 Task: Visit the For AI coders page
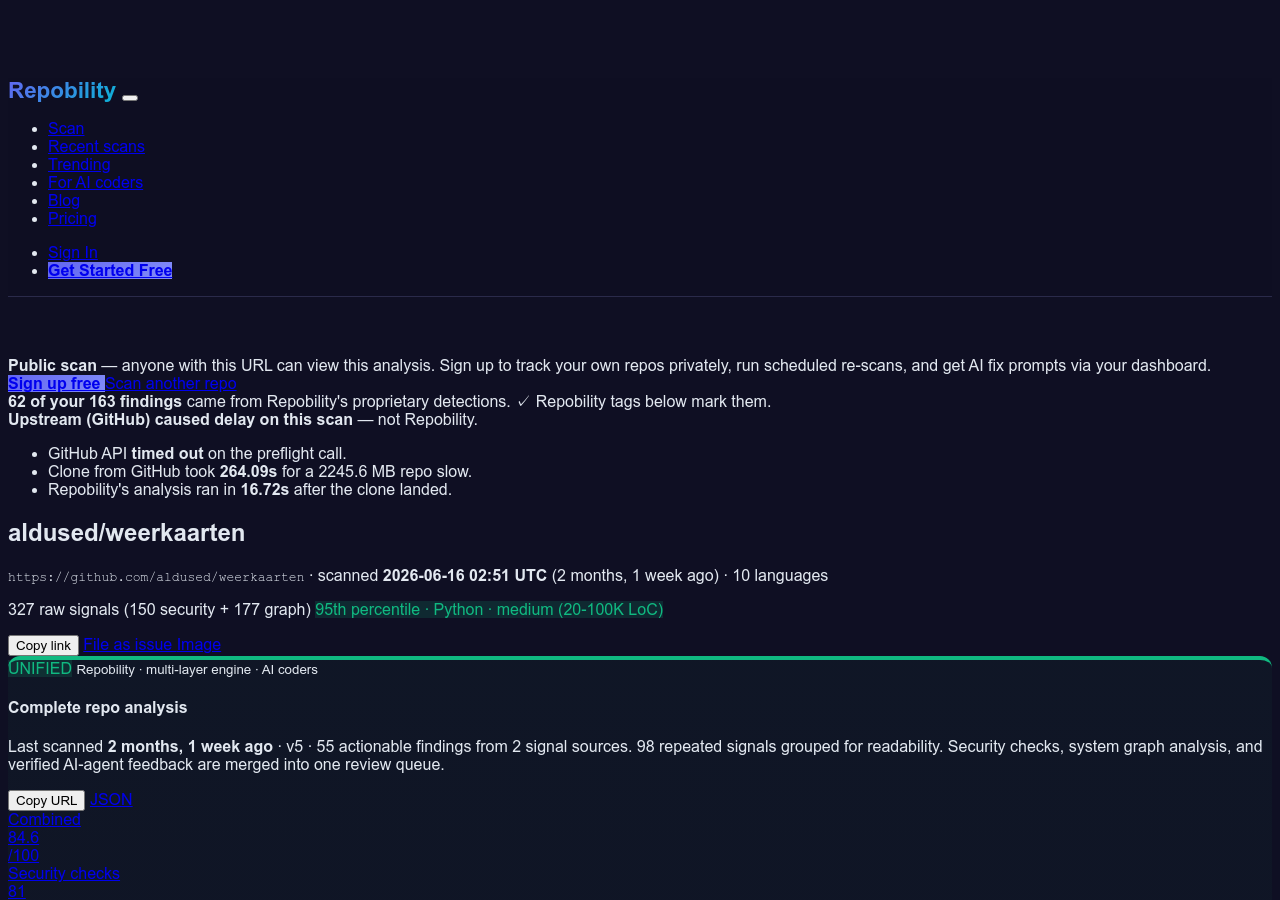[95, 182]
